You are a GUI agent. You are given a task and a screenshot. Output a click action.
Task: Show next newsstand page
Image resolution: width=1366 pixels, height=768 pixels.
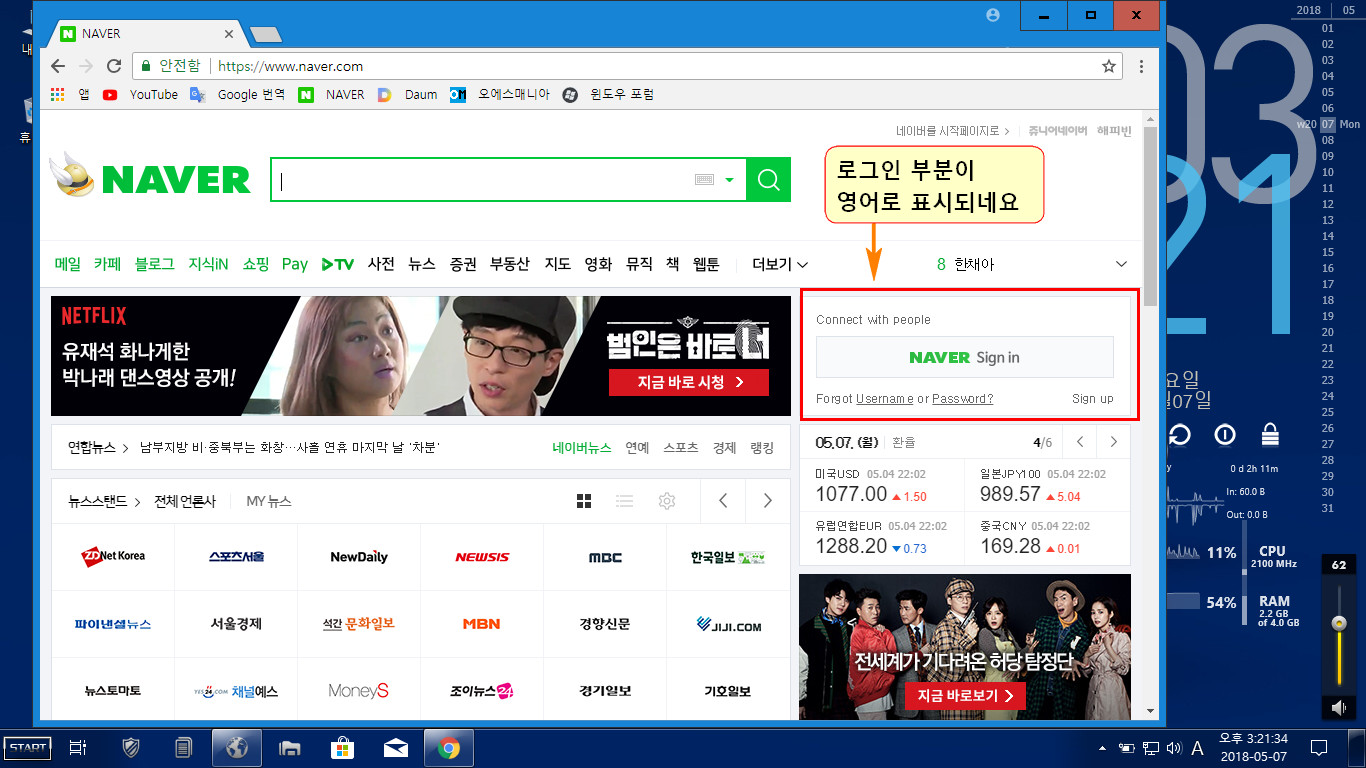[x=767, y=501]
